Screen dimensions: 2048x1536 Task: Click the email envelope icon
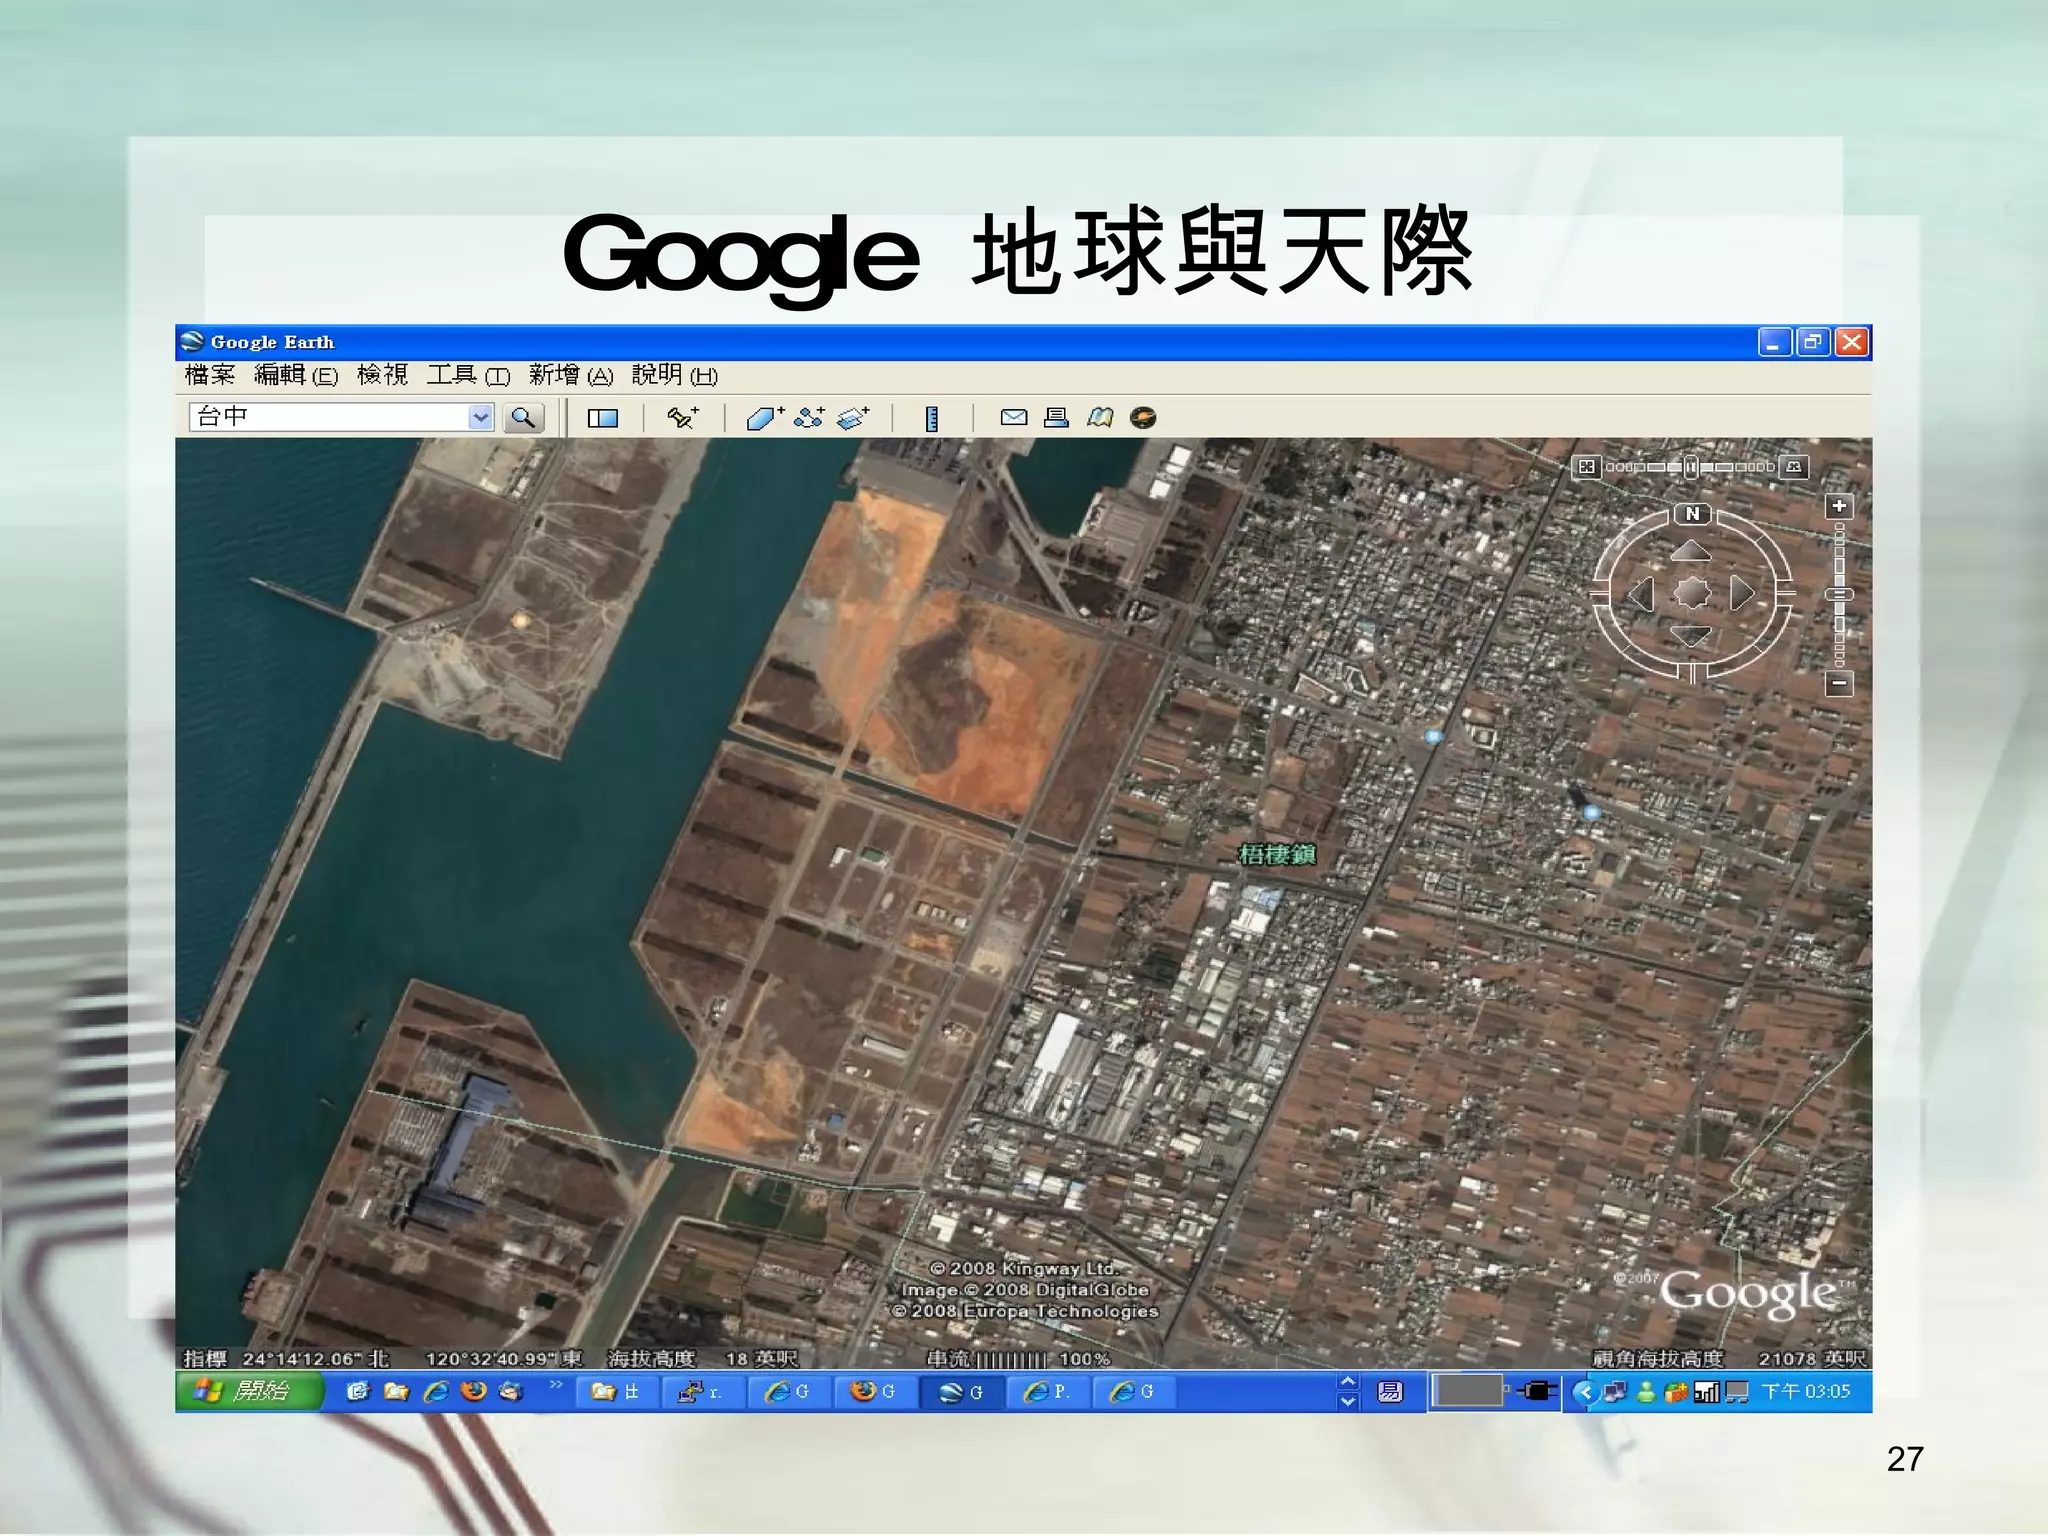click(x=1014, y=417)
